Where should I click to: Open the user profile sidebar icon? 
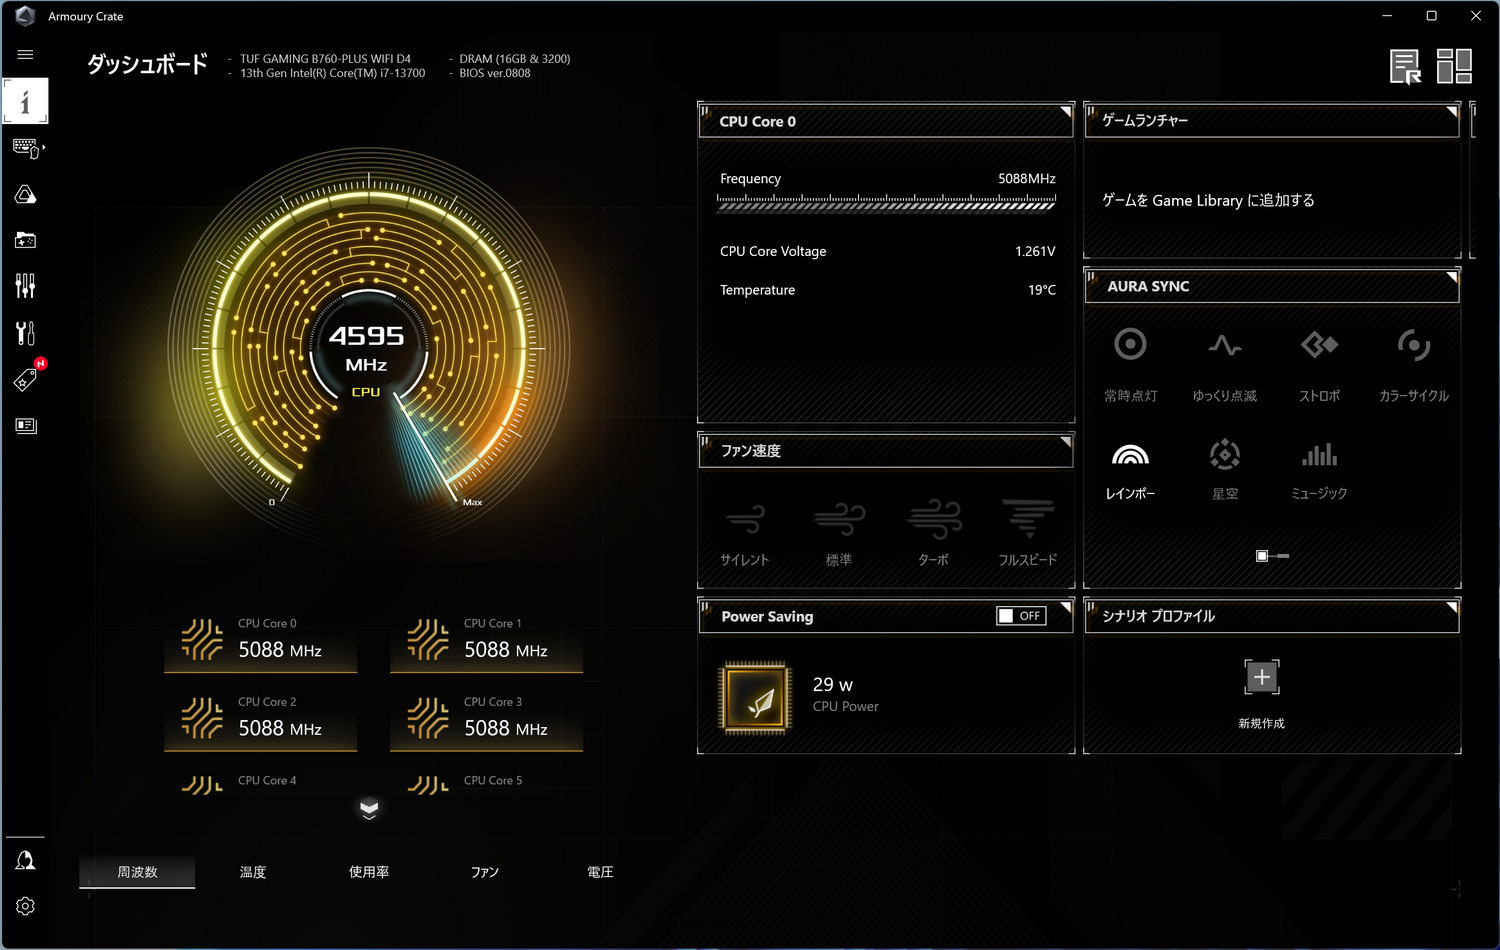tap(26, 860)
